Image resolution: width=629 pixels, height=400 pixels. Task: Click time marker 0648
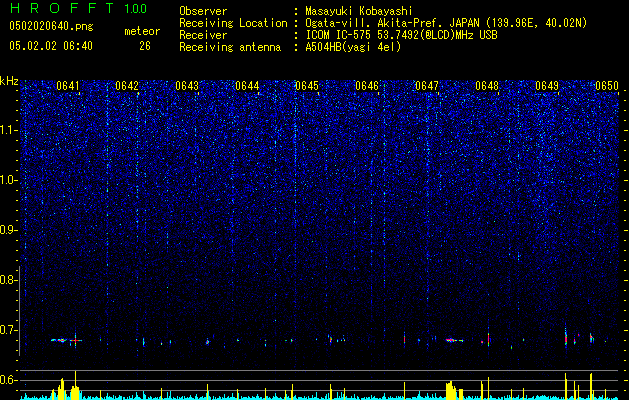(487, 86)
